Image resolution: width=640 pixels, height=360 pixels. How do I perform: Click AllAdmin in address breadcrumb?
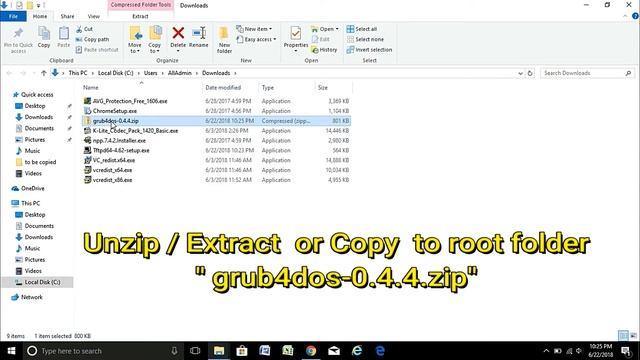[x=180, y=73]
